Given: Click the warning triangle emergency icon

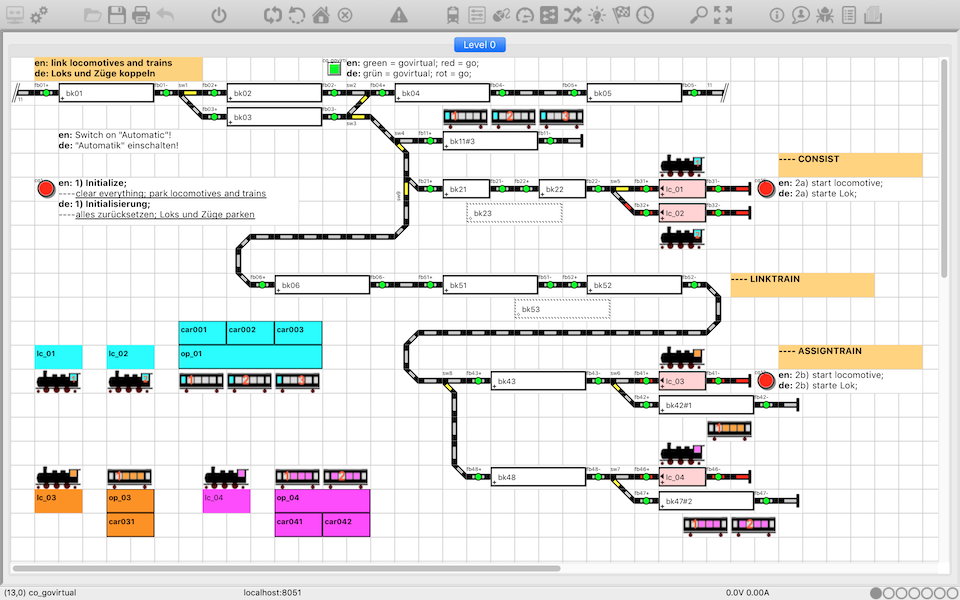Looking at the screenshot, I should pyautogui.click(x=399, y=15).
